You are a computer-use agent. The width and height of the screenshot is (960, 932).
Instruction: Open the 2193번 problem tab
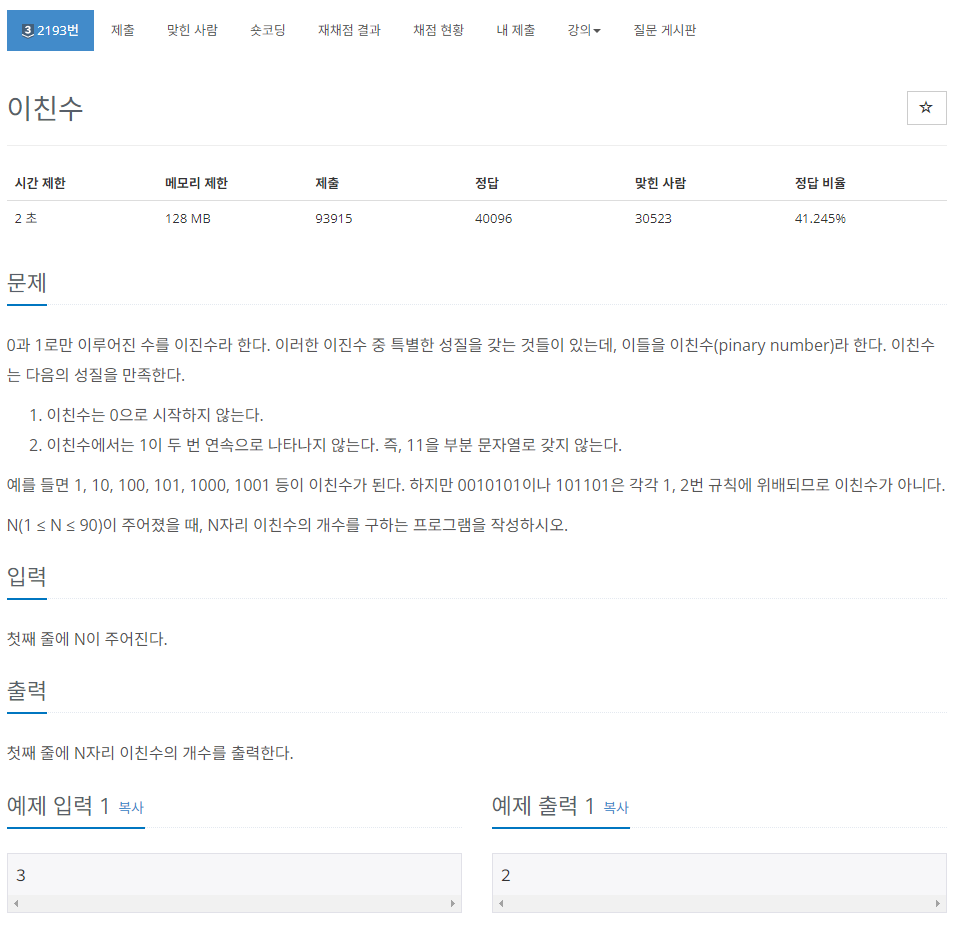[x=50, y=31]
